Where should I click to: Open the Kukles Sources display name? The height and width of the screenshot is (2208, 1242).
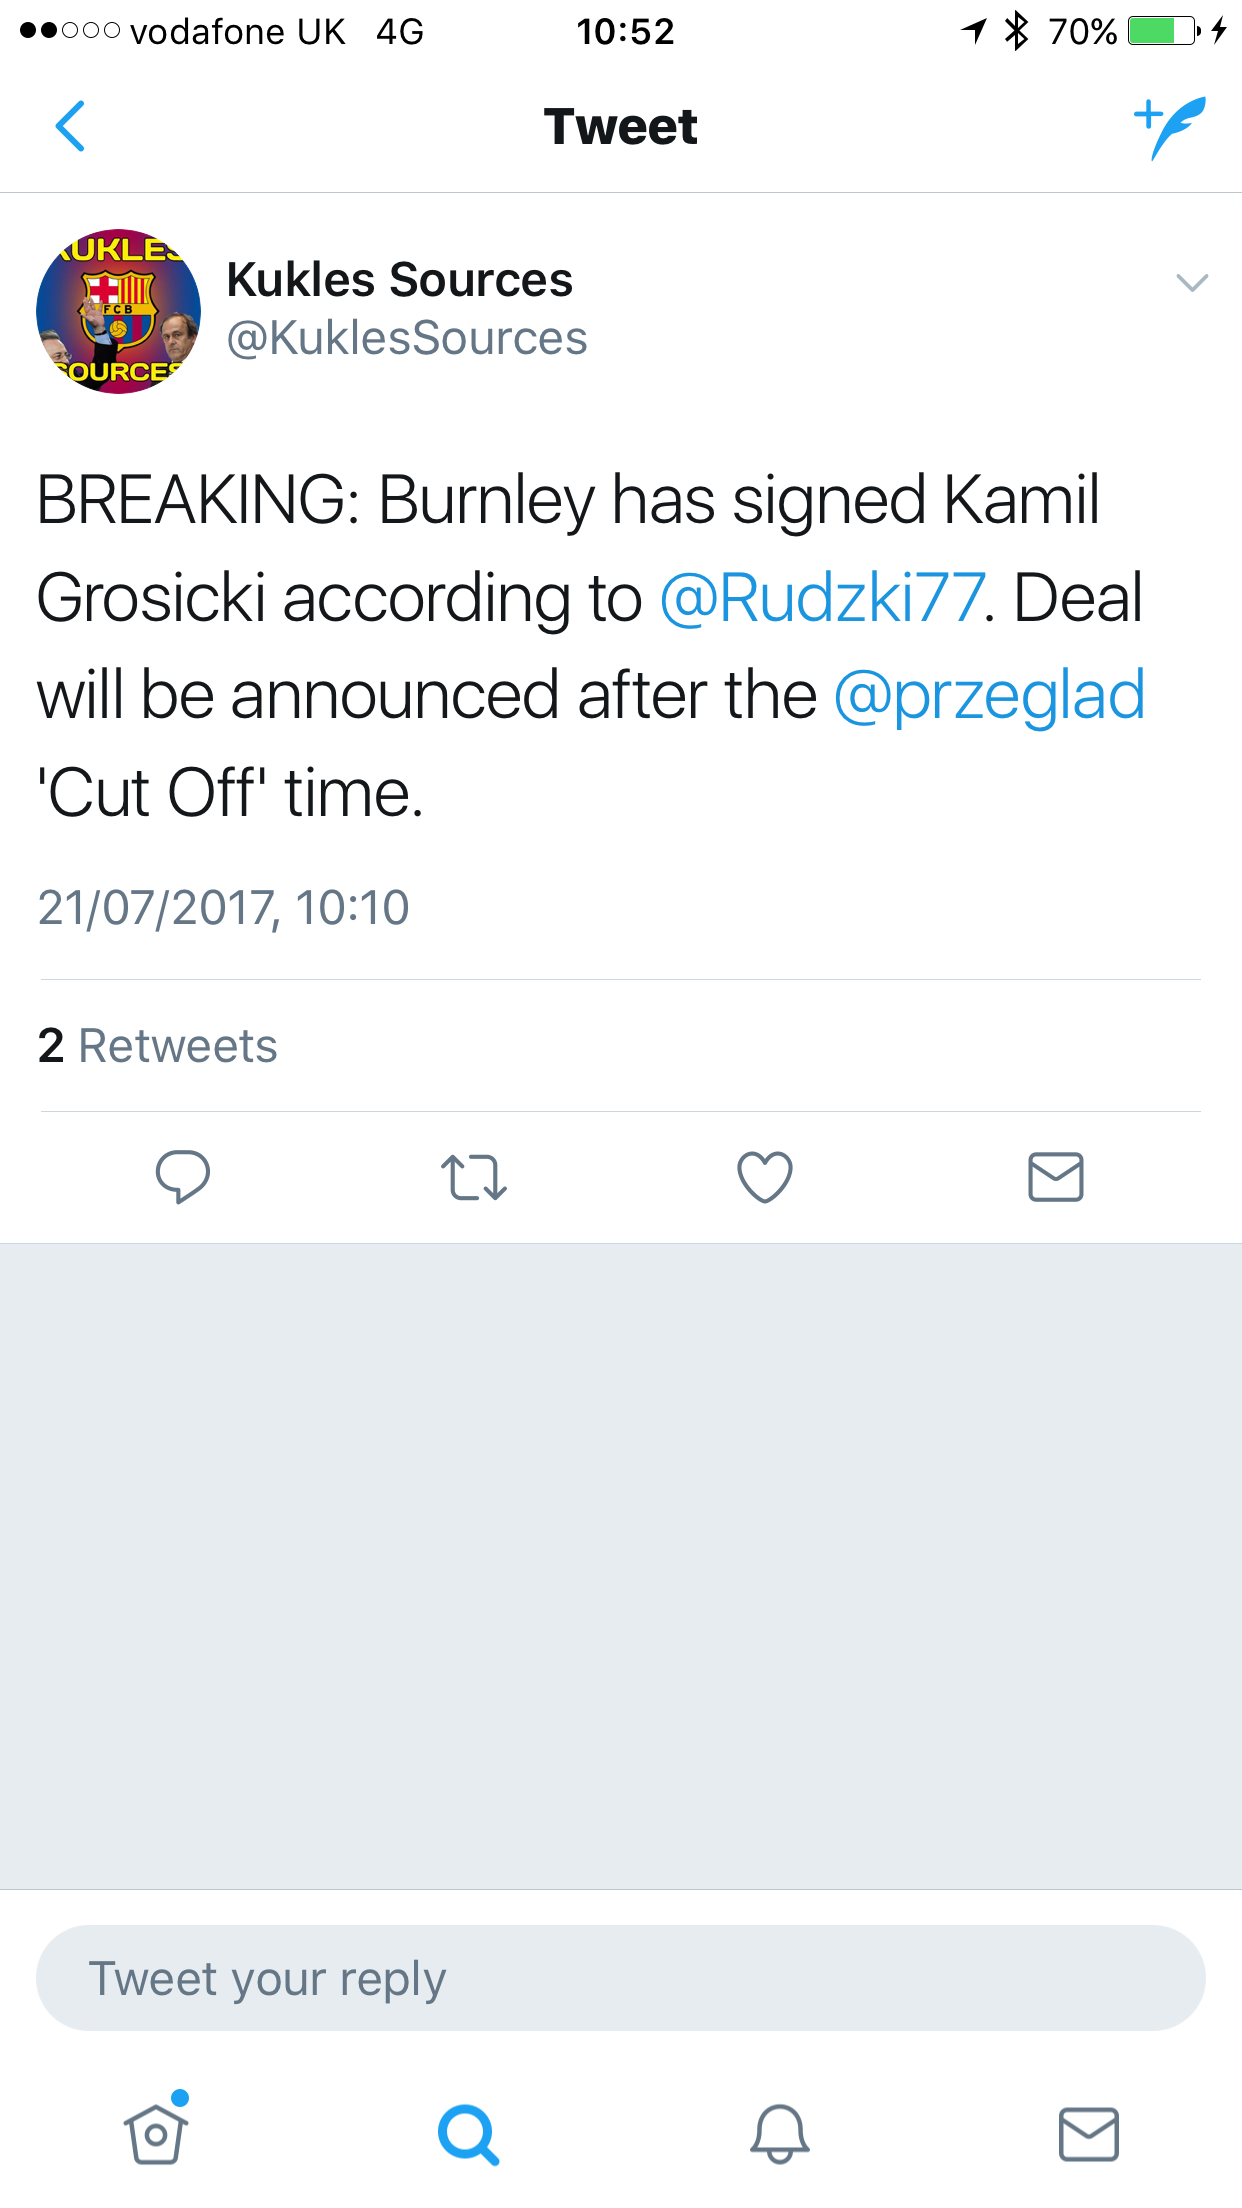coord(400,280)
